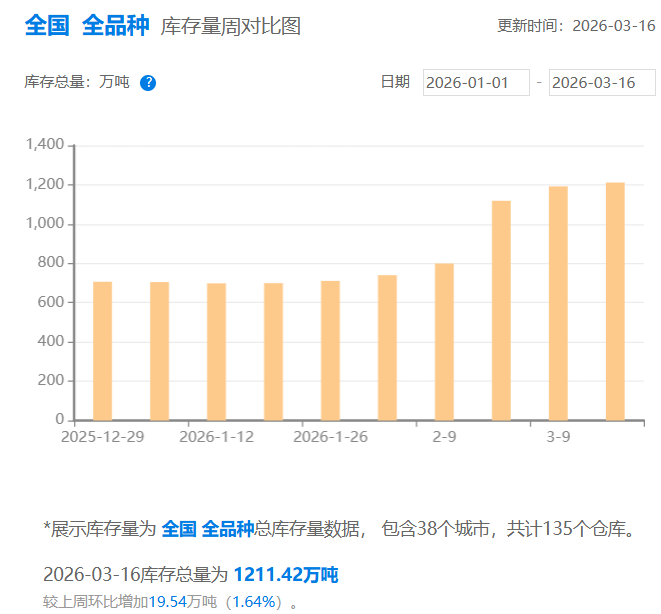The width and height of the screenshot is (661, 614).
Task: Click the bar between 2-9 and 3-9
Action: coord(501,310)
